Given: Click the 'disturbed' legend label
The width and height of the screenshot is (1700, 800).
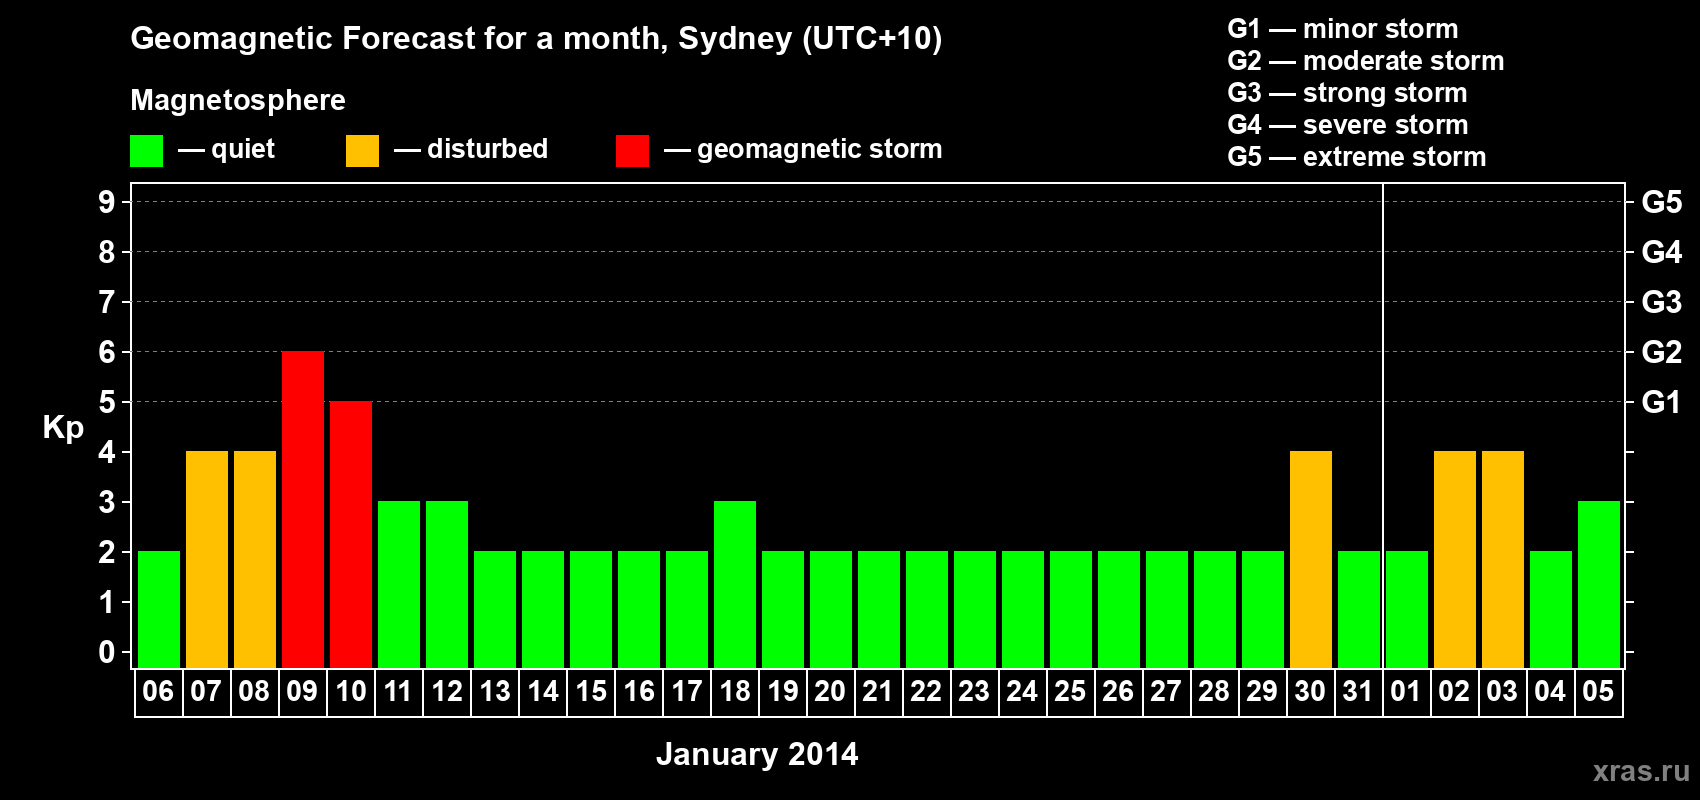Looking at the screenshot, I should tap(487, 149).
